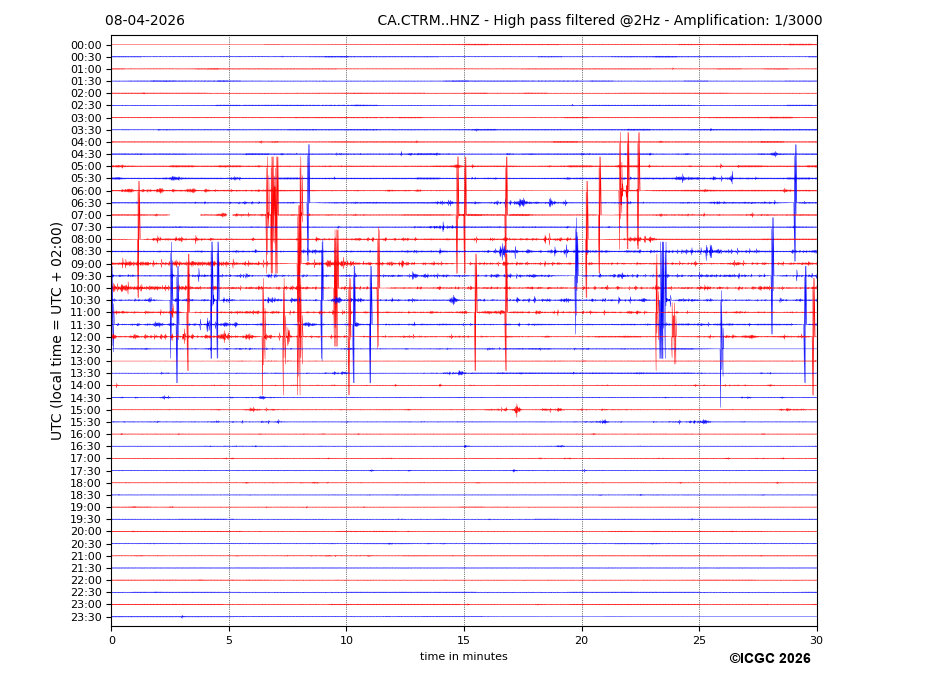
Task: Click the date label 08-04-2026
Action: click(x=145, y=21)
